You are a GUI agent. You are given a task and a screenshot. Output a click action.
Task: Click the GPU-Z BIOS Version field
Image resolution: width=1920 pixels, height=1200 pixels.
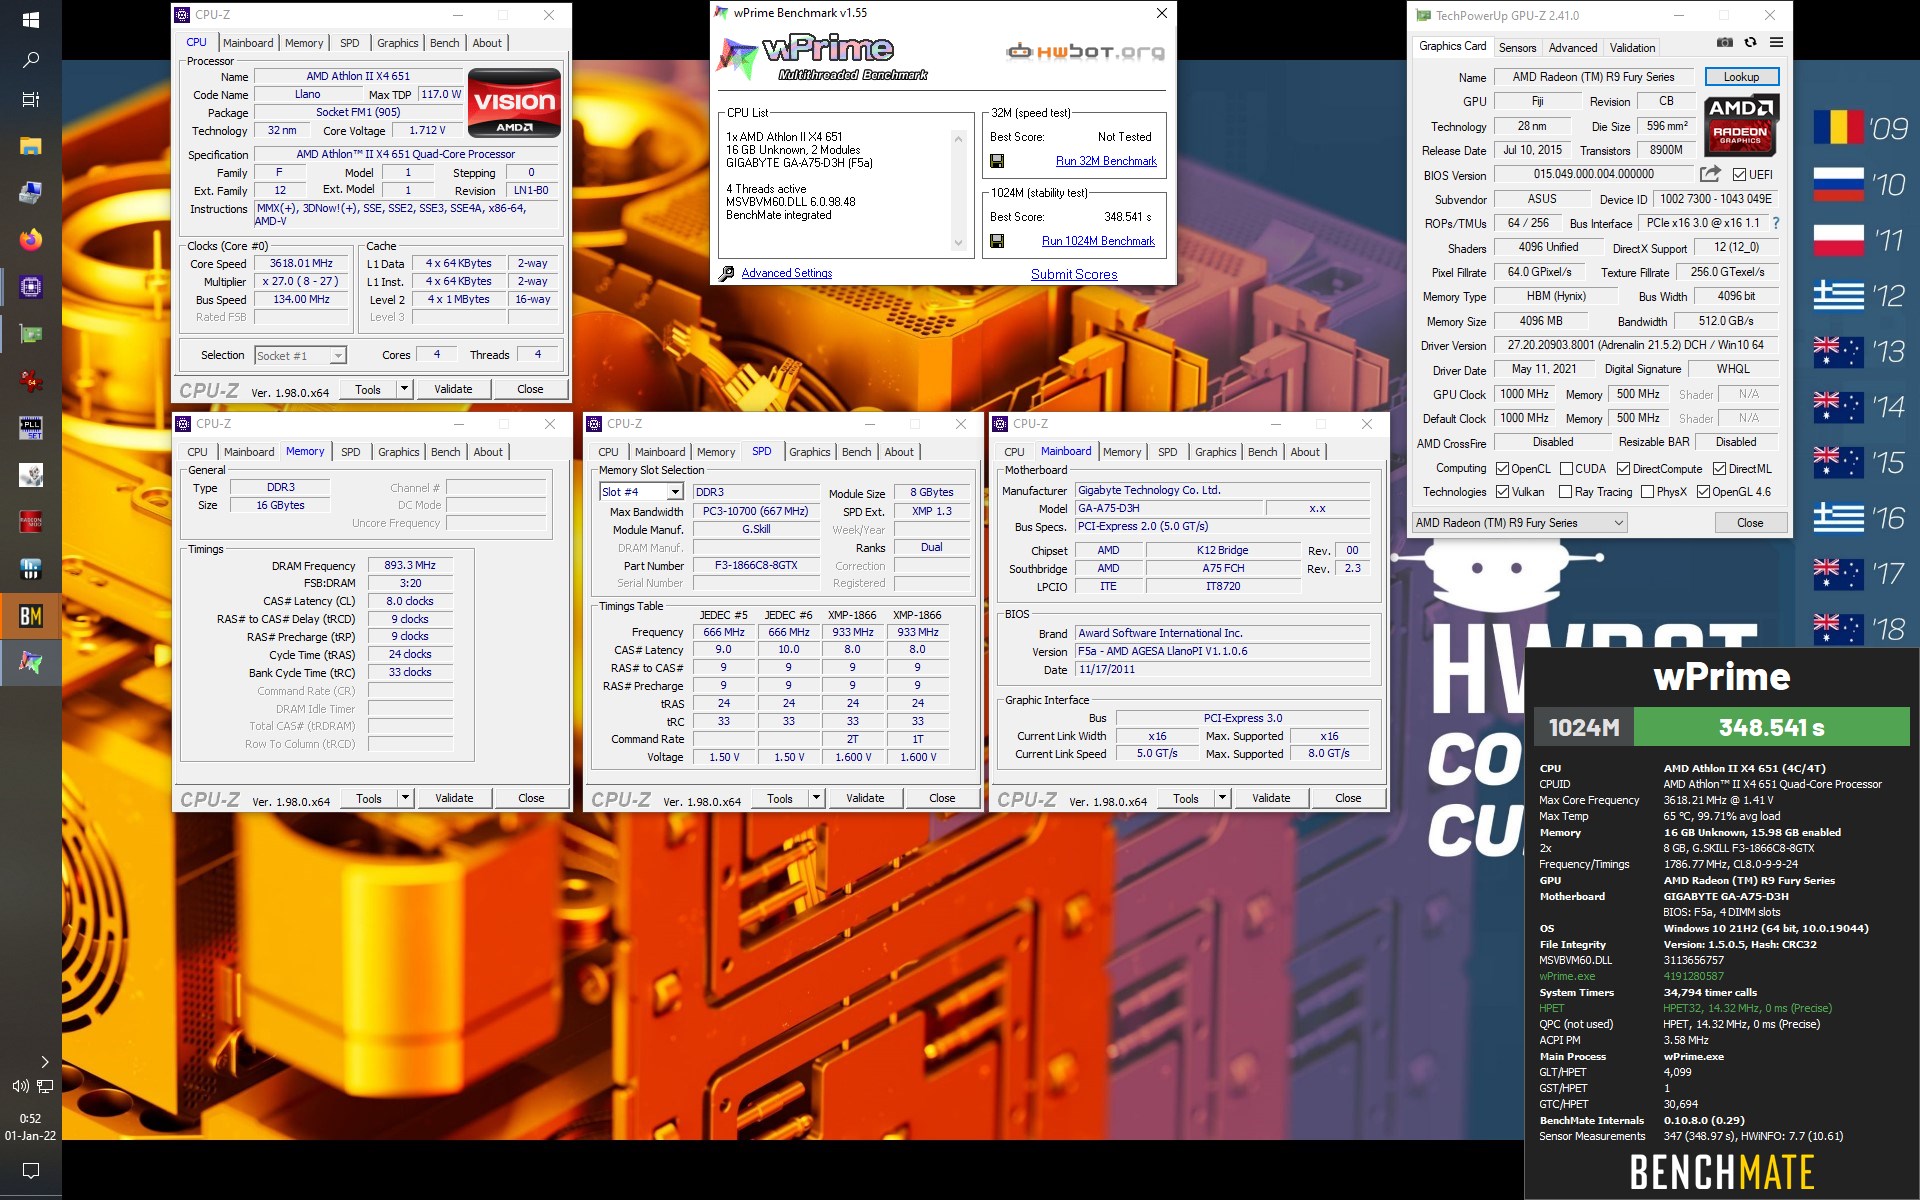point(1594,174)
